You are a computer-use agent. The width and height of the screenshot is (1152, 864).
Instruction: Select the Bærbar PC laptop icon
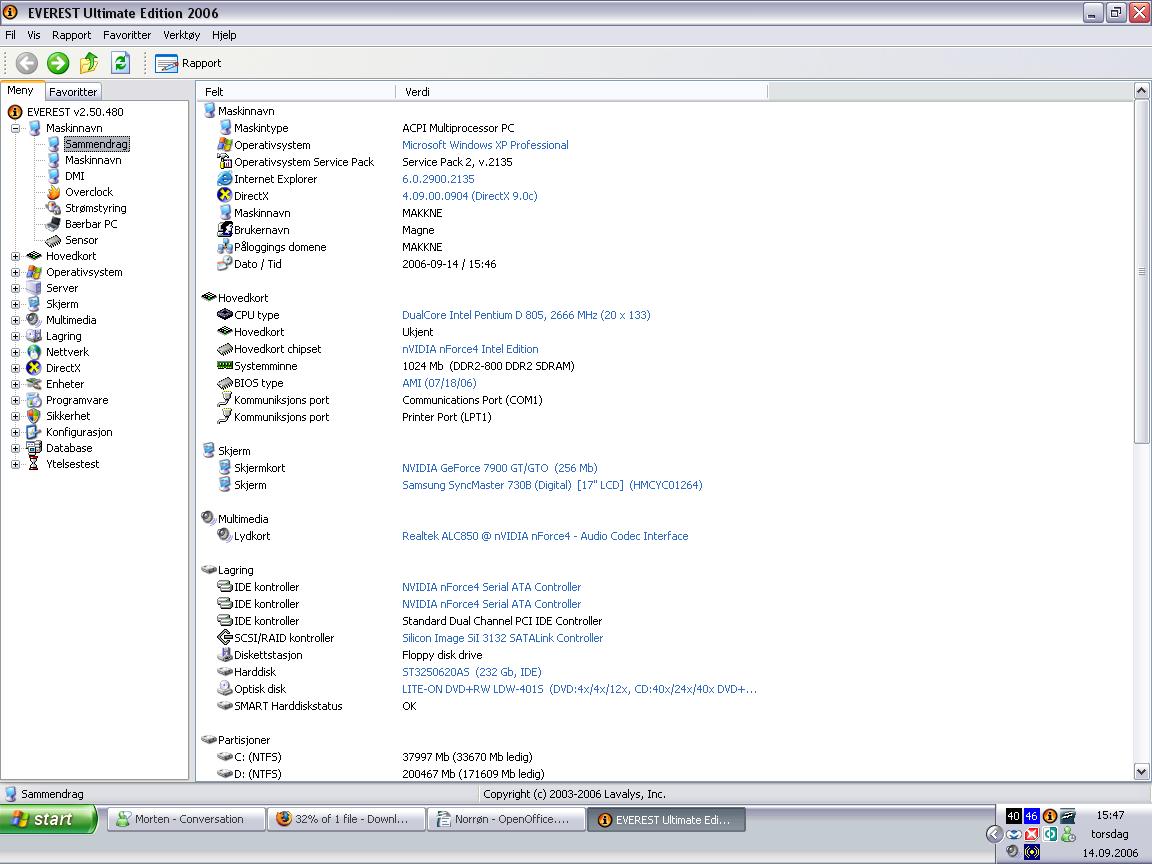click(x=54, y=224)
